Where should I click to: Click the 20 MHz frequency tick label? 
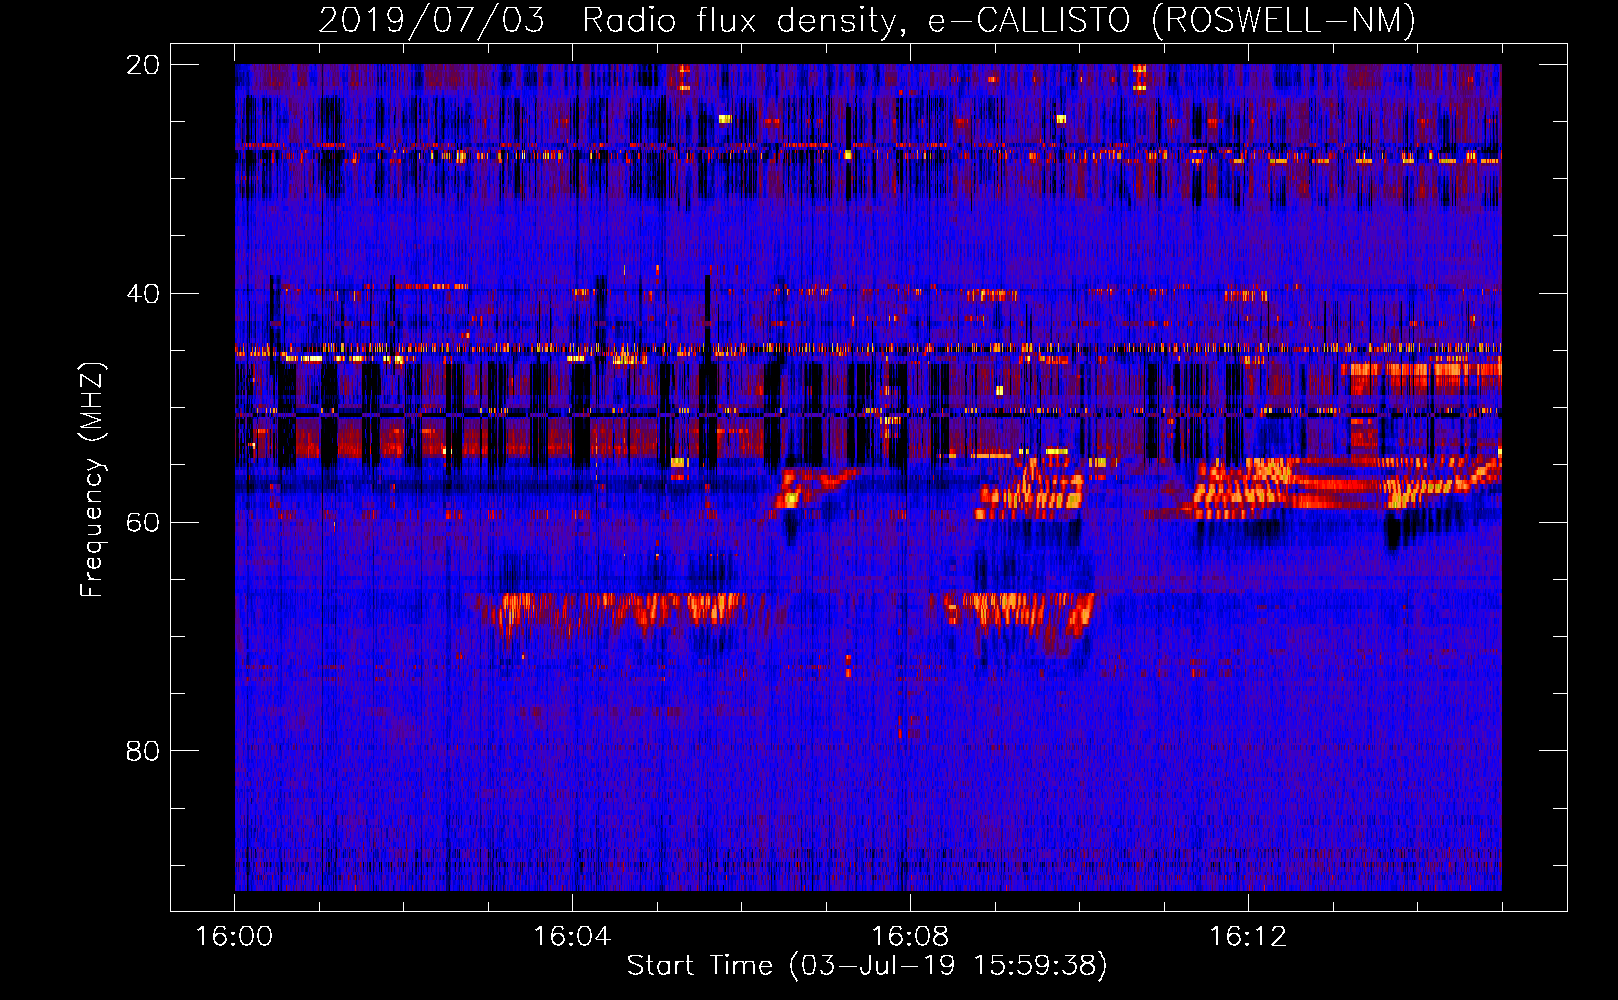click(143, 65)
